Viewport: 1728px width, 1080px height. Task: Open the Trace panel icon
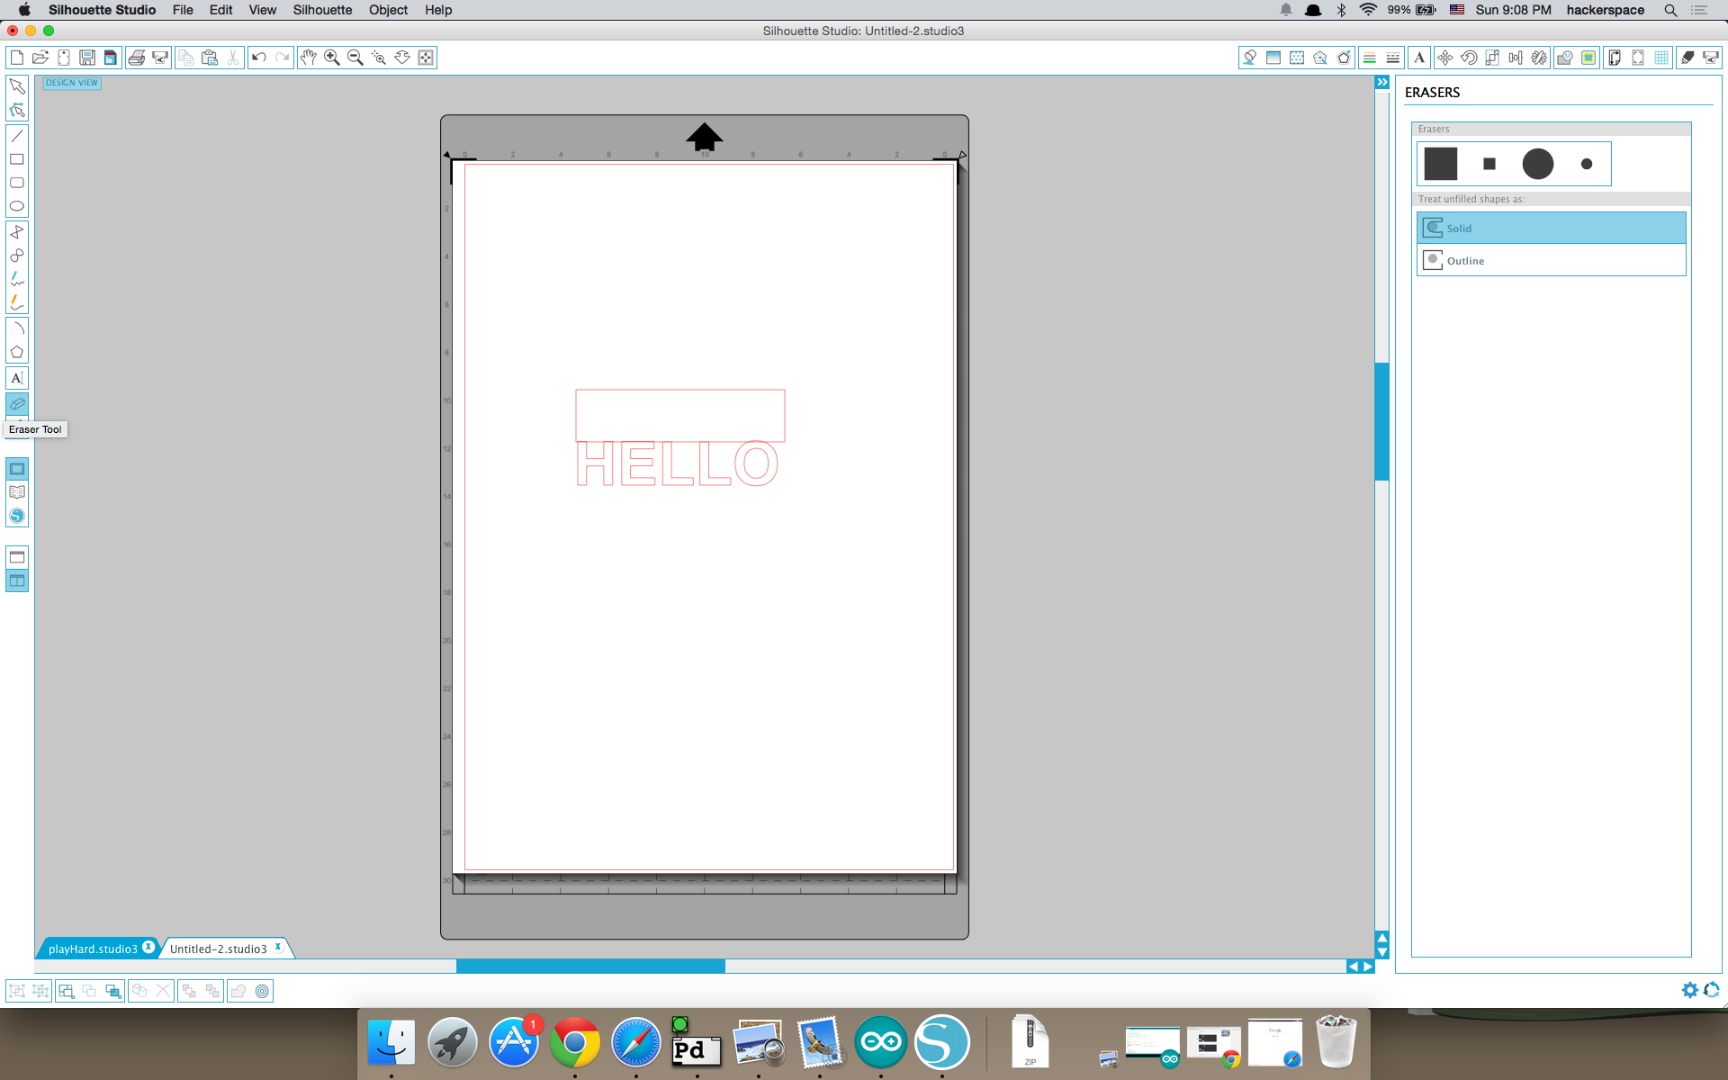(x=1321, y=57)
